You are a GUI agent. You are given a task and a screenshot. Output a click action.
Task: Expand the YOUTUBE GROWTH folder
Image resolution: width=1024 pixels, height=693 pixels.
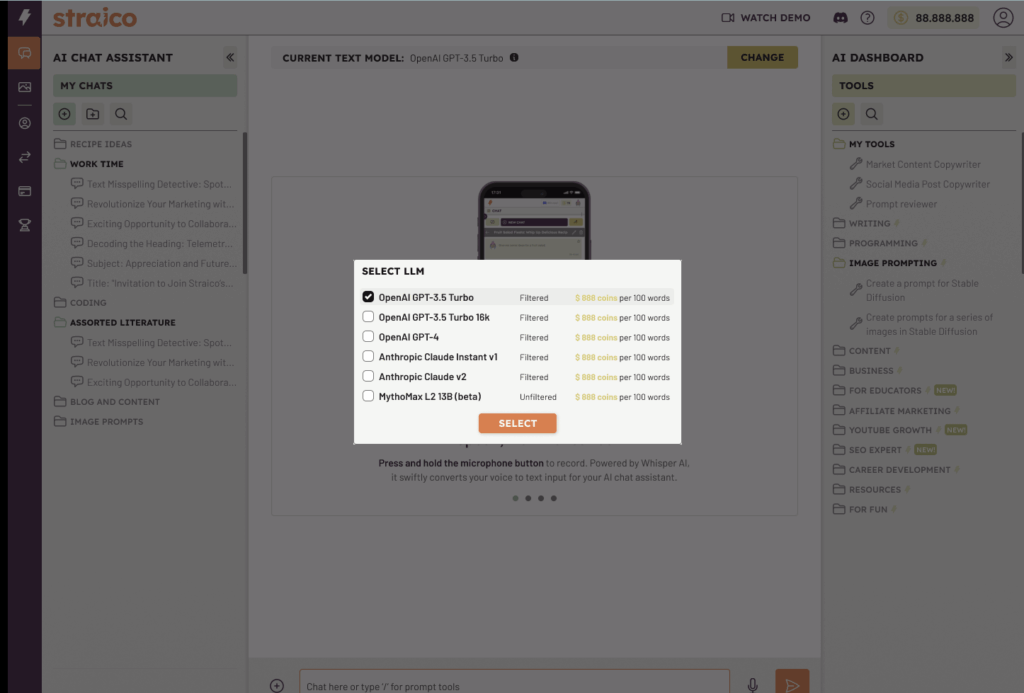pyautogui.click(x=882, y=430)
